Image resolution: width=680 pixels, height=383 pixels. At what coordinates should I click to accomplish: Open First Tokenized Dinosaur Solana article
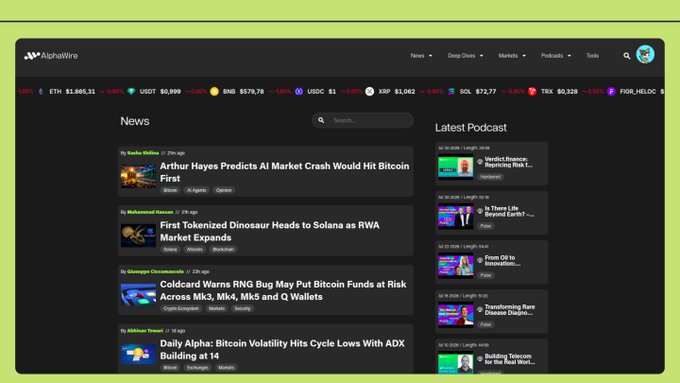point(270,231)
